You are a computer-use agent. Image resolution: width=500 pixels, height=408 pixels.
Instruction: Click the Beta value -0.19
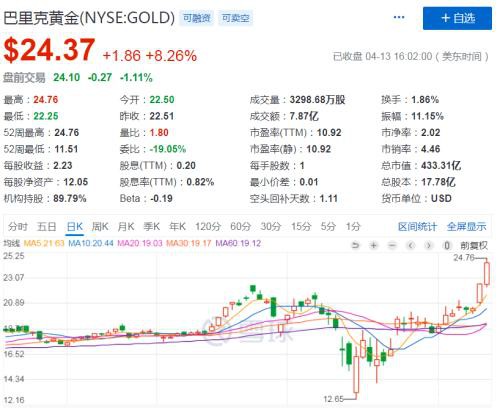coord(161,199)
